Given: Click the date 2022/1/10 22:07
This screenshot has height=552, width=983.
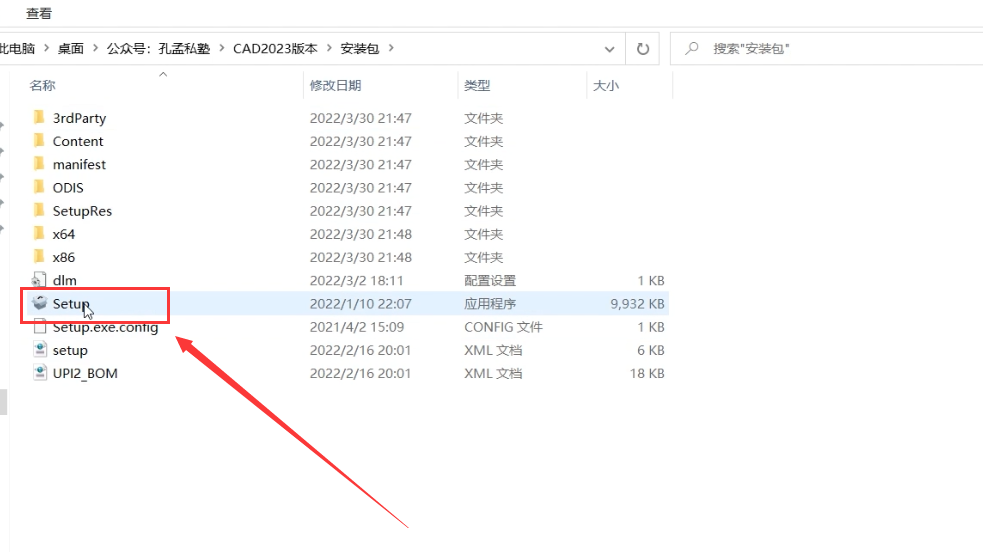Looking at the screenshot, I should point(360,303).
